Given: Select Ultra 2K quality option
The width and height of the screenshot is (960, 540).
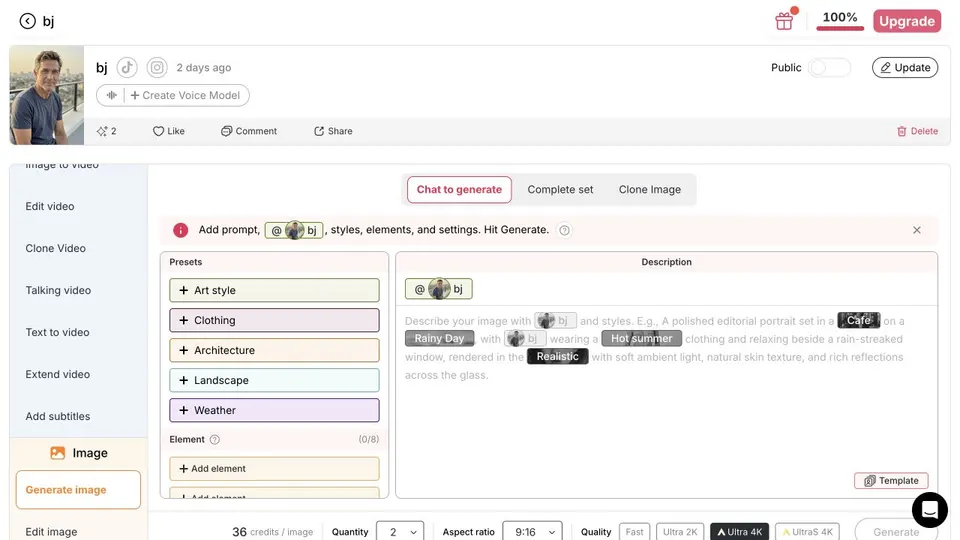Looking at the screenshot, I should pyautogui.click(x=680, y=532).
